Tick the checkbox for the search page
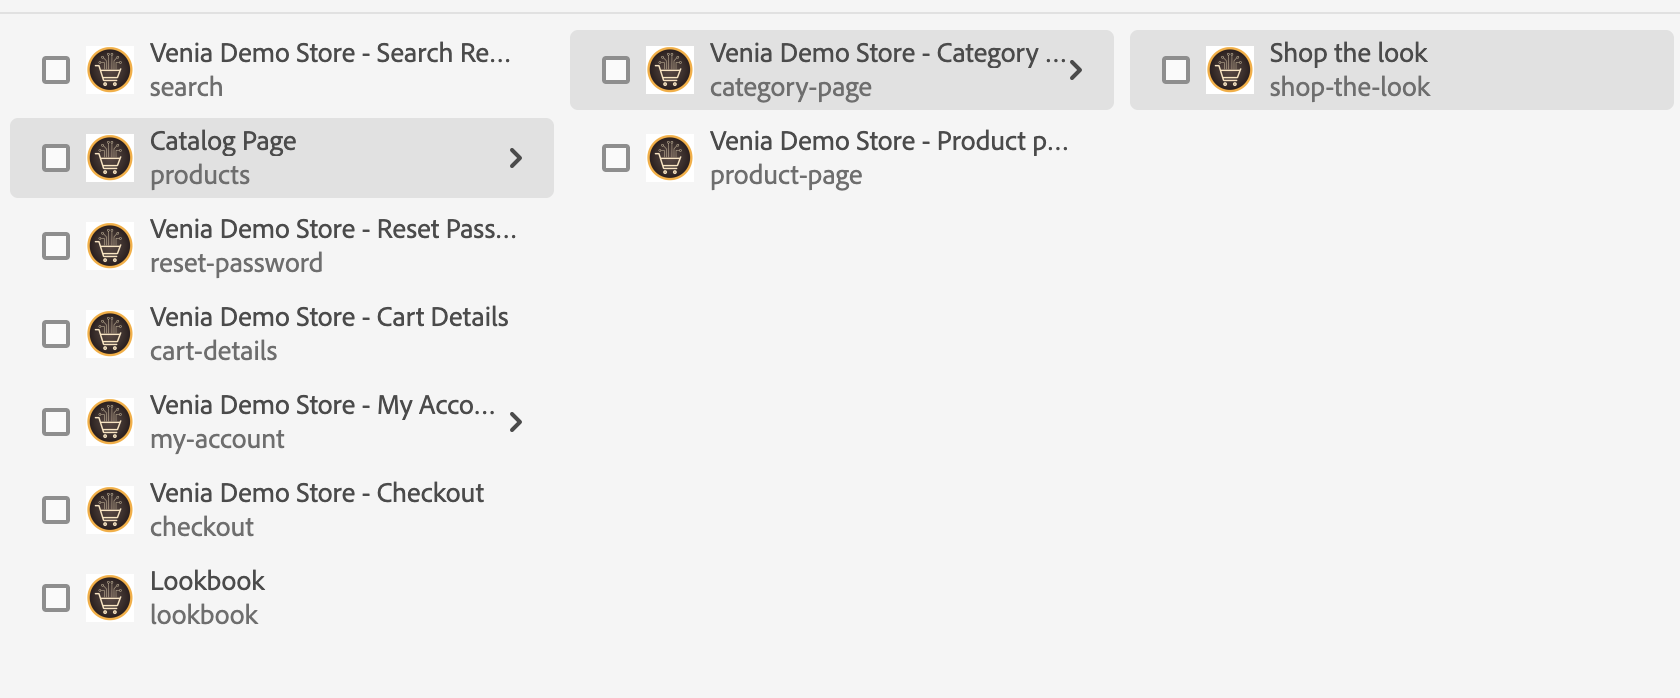1680x698 pixels. point(56,70)
